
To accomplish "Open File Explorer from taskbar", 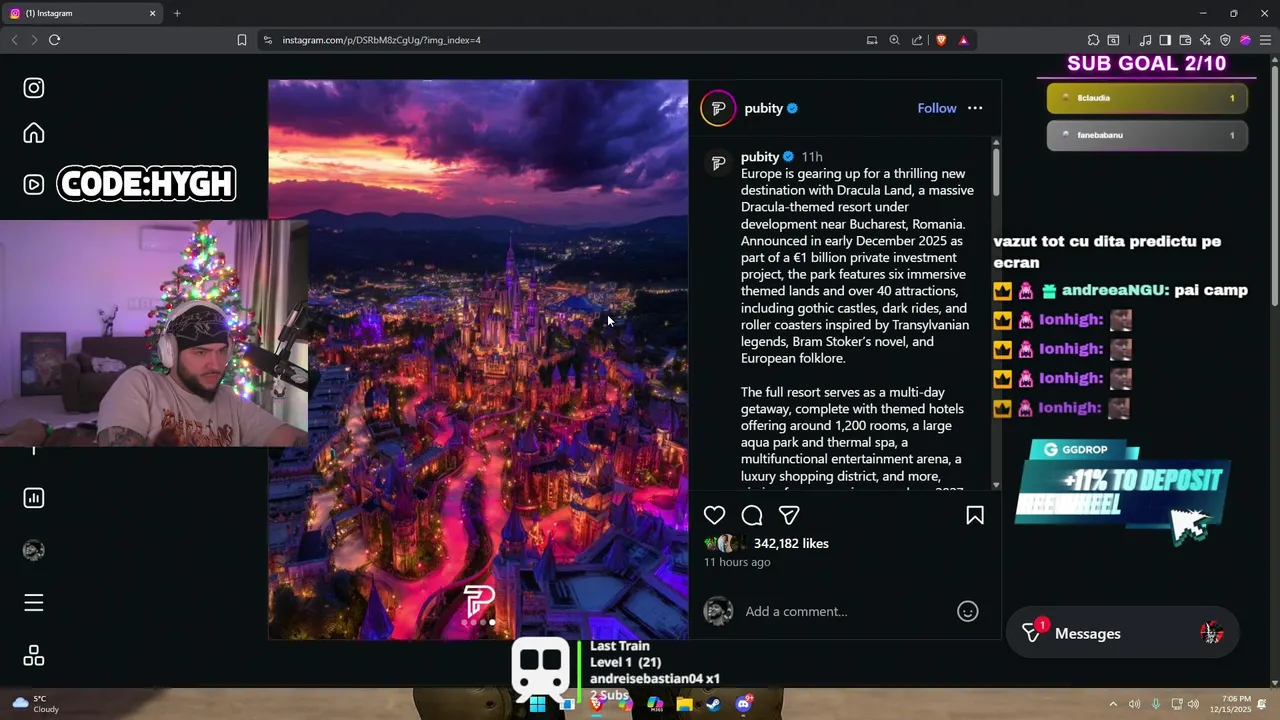I will point(684,704).
